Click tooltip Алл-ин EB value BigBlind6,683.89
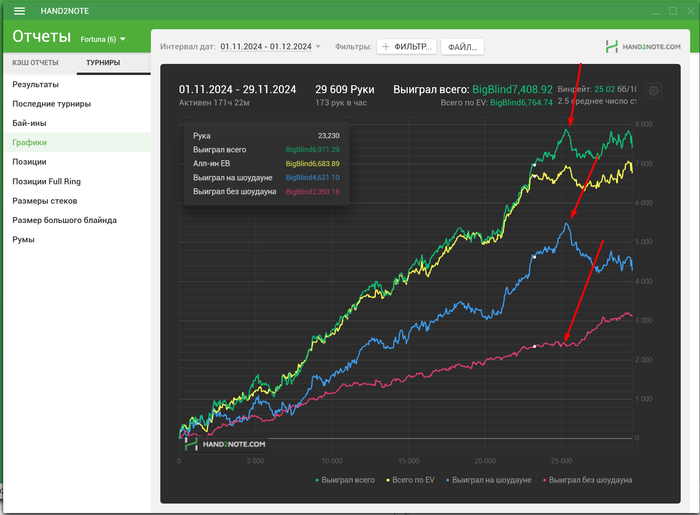 click(312, 163)
